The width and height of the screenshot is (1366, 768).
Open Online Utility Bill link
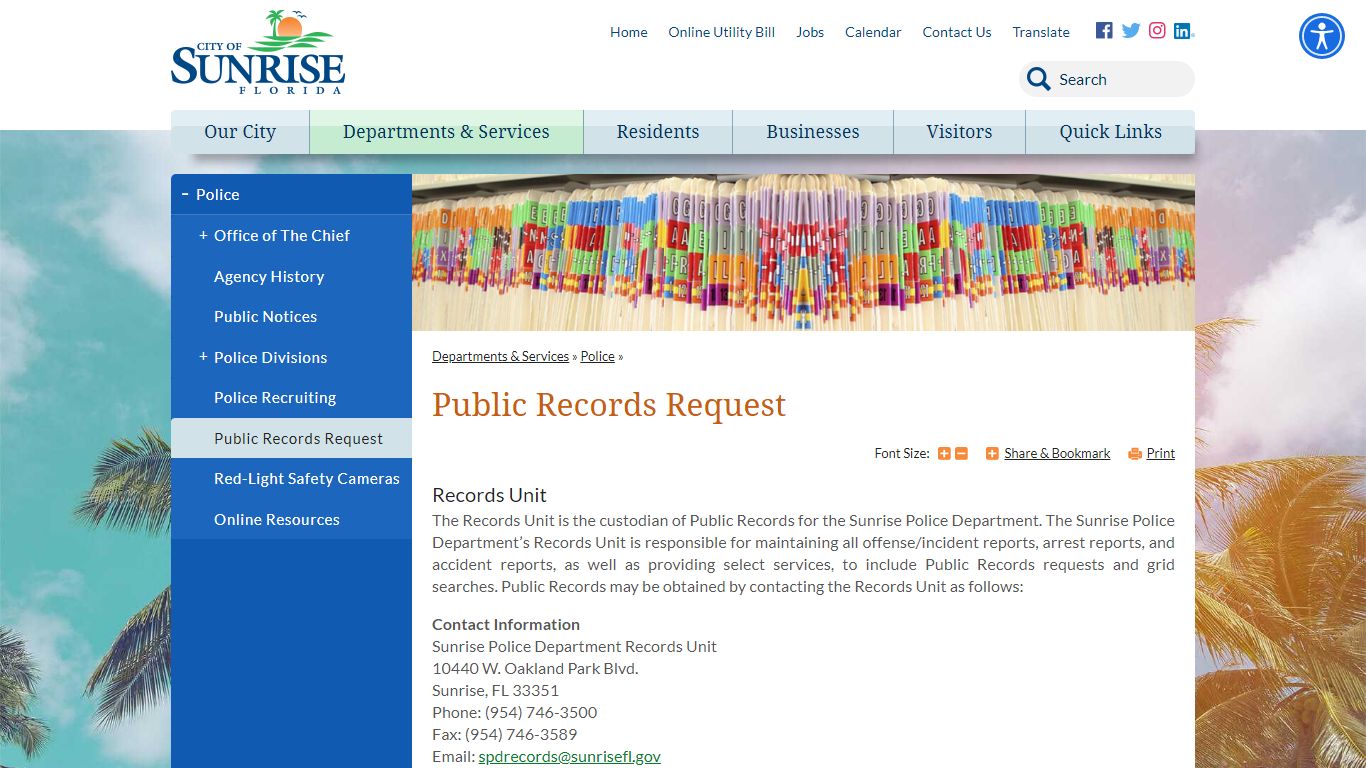pyautogui.click(x=722, y=32)
